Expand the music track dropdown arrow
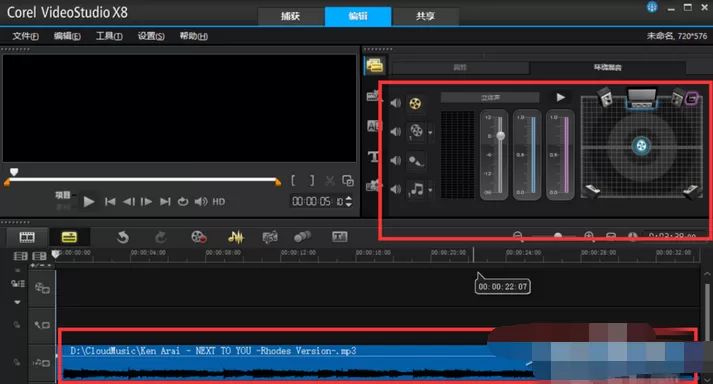The width and height of the screenshot is (713, 384). click(430, 190)
